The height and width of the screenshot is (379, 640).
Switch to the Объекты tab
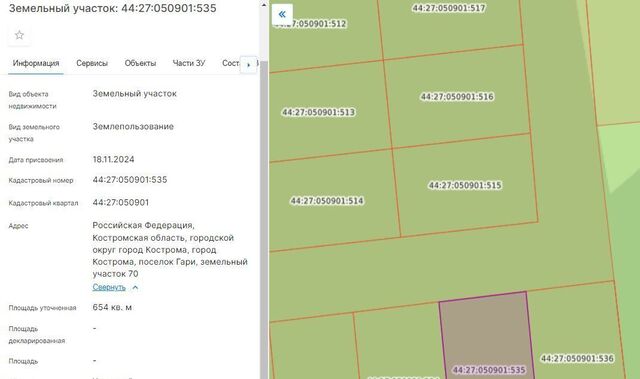(140, 63)
